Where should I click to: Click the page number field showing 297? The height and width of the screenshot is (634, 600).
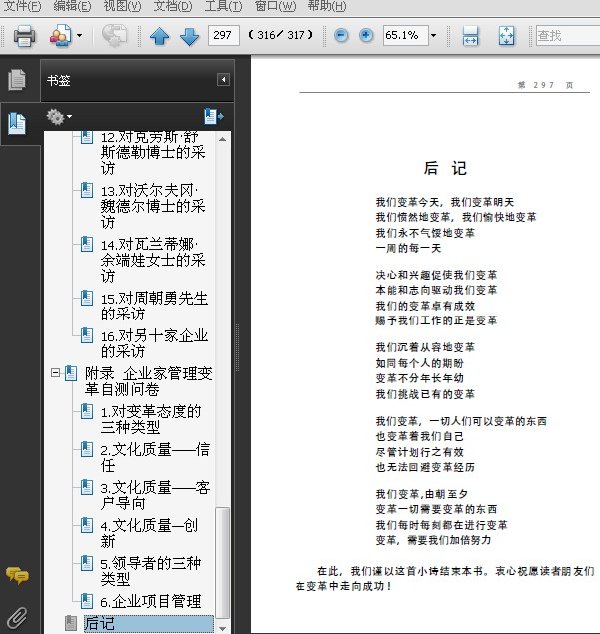pos(224,36)
